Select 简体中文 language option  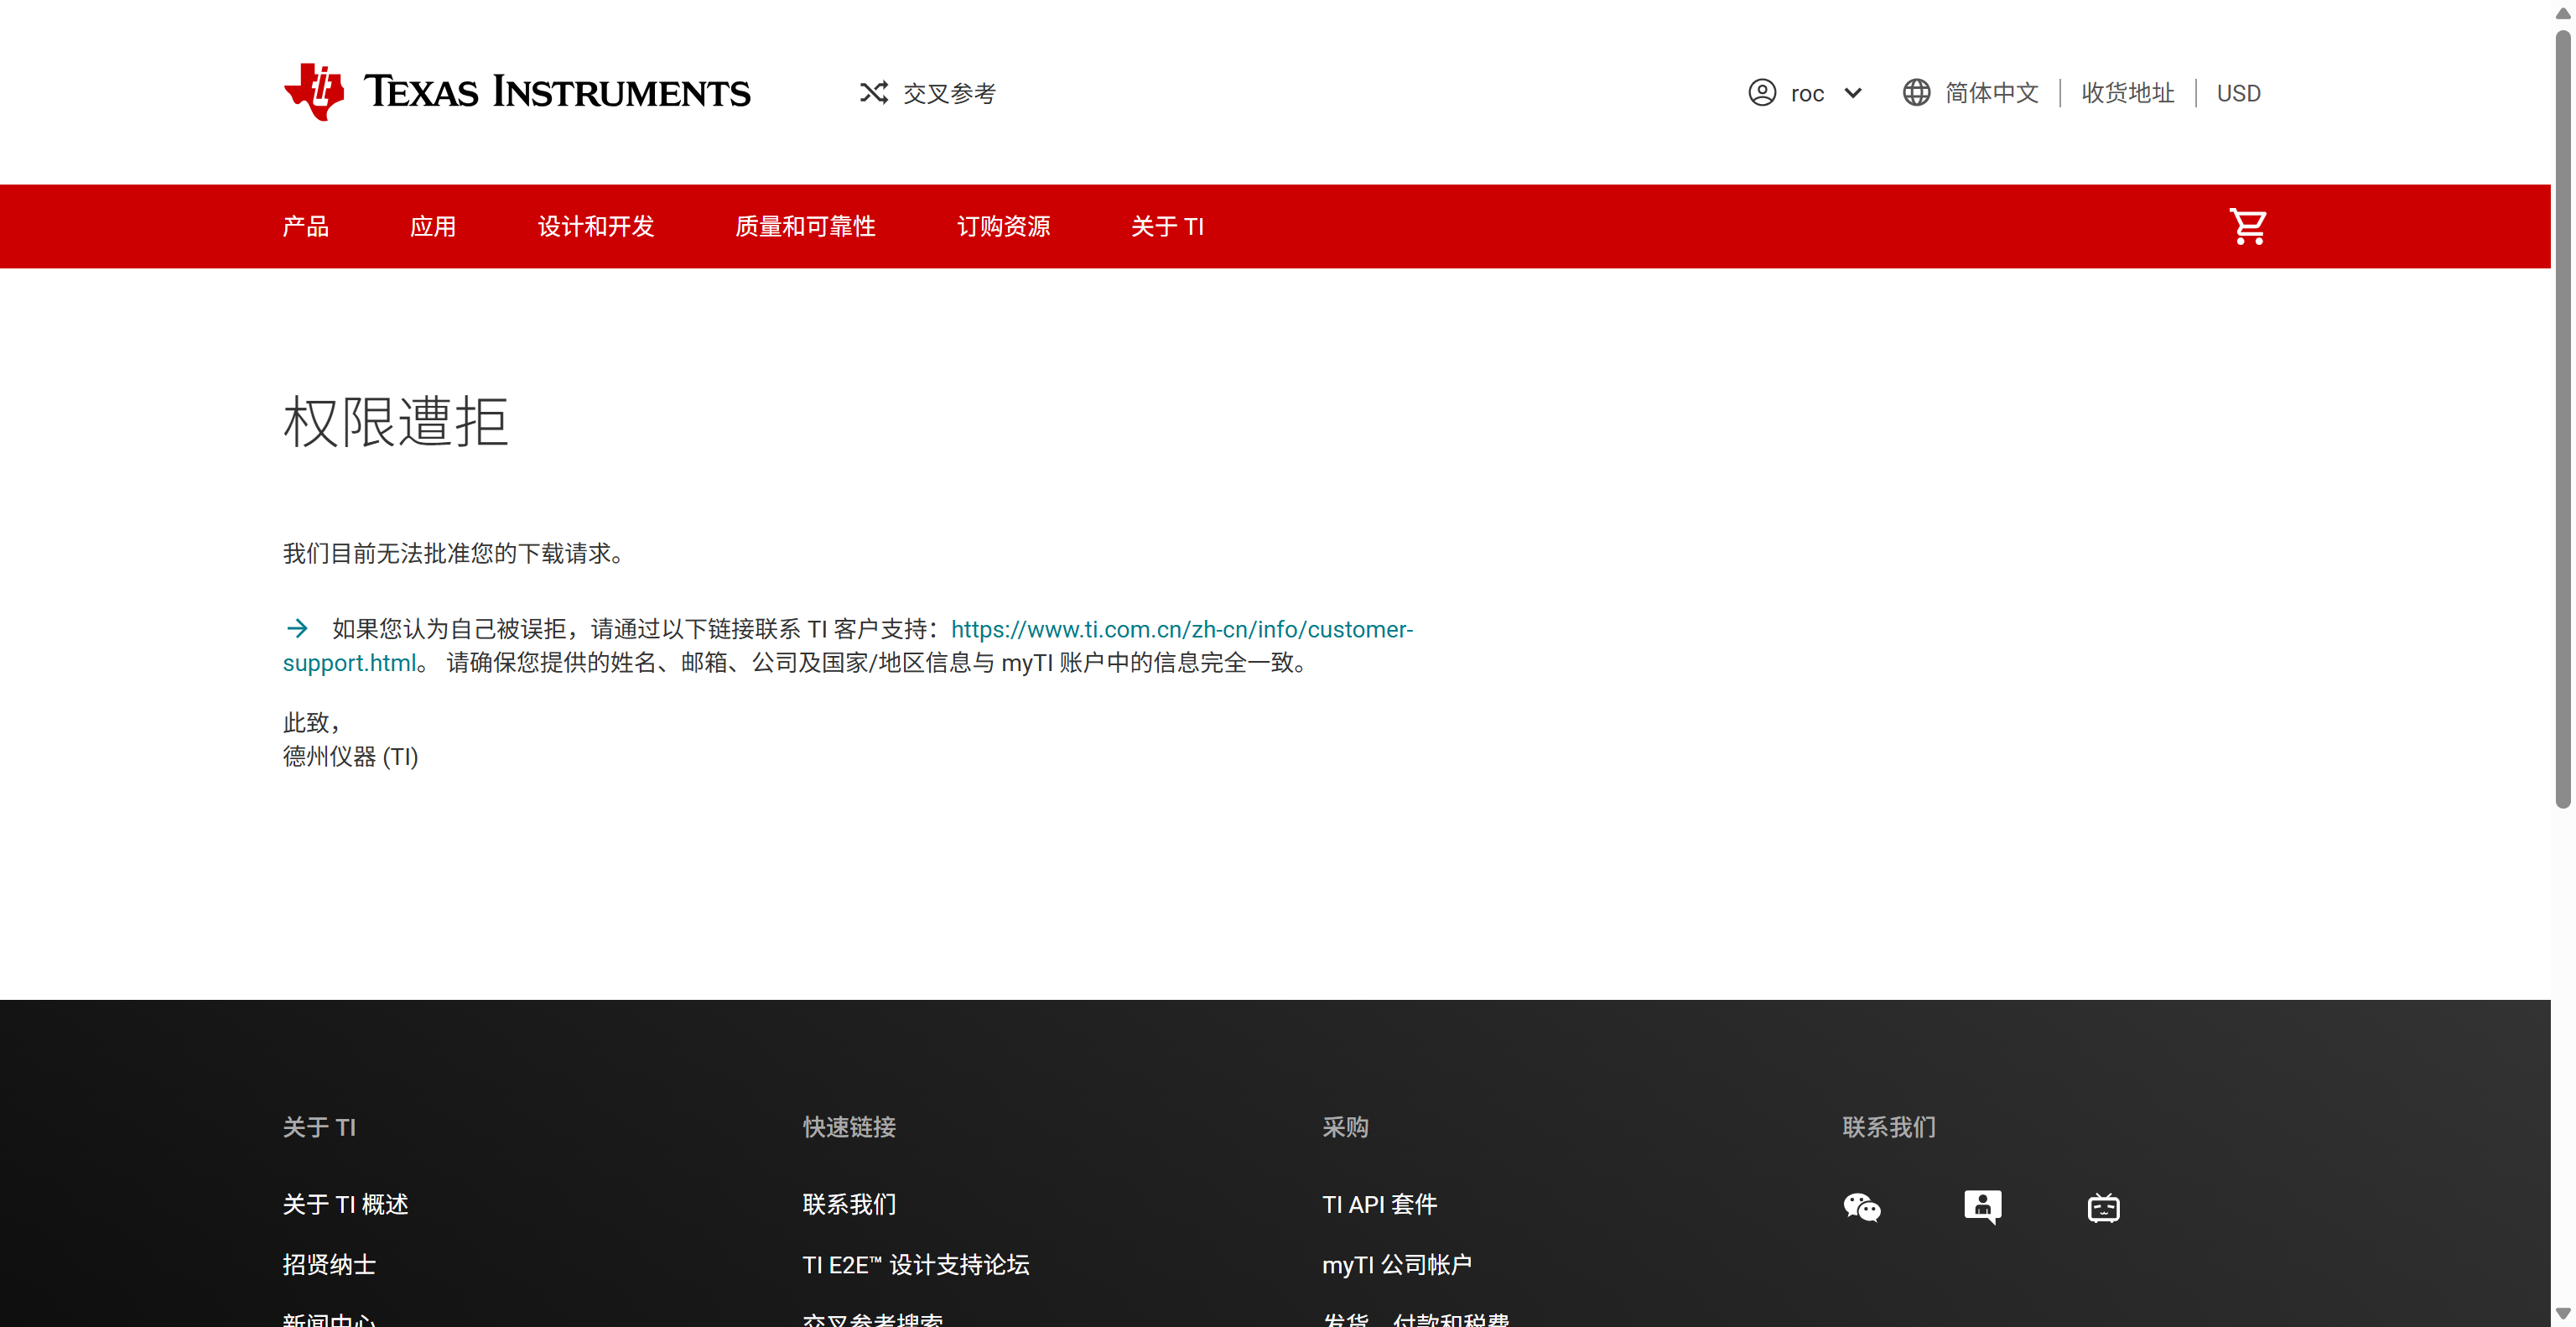[x=1991, y=93]
